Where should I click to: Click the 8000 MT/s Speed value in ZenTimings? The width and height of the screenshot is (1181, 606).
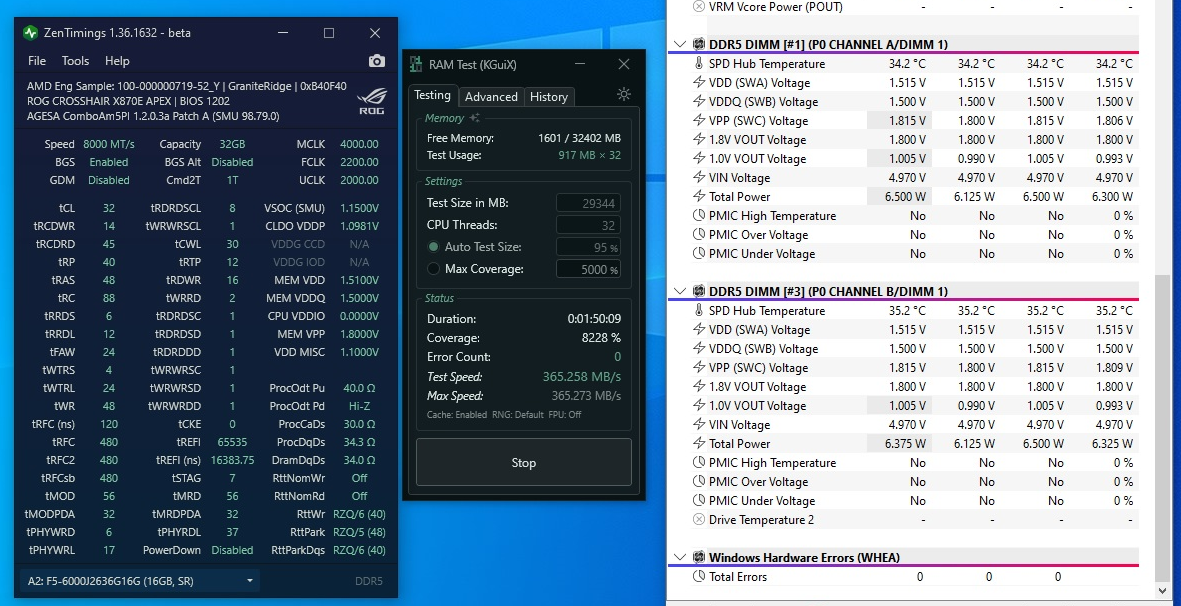pyautogui.click(x=108, y=144)
